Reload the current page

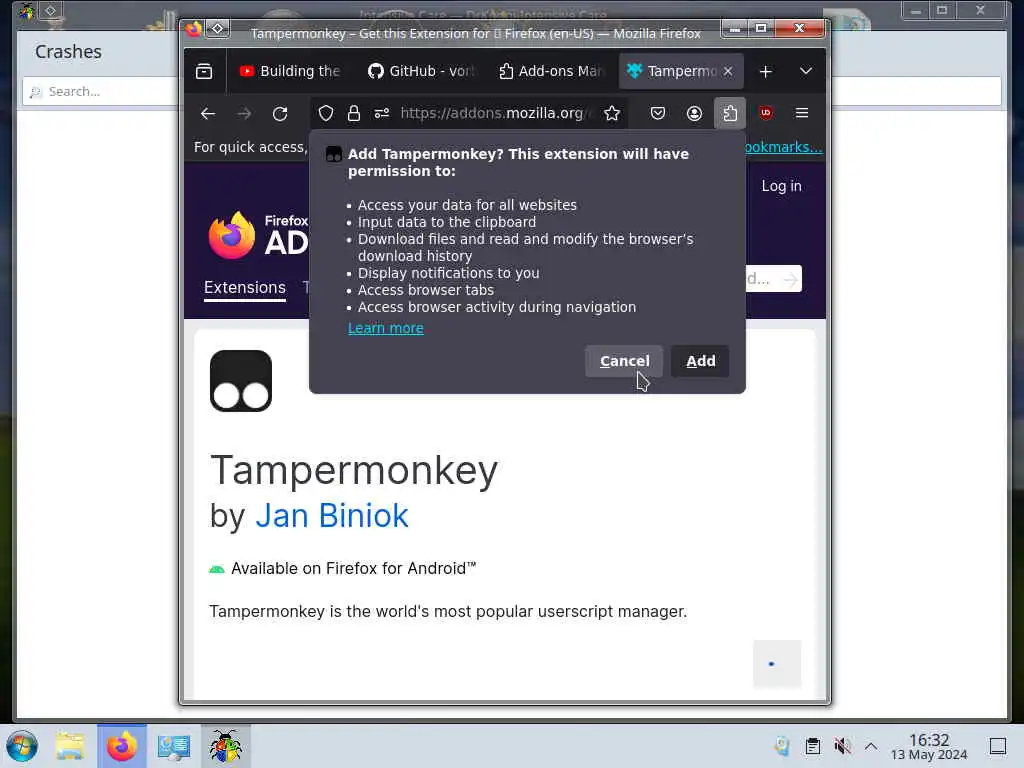(x=280, y=114)
